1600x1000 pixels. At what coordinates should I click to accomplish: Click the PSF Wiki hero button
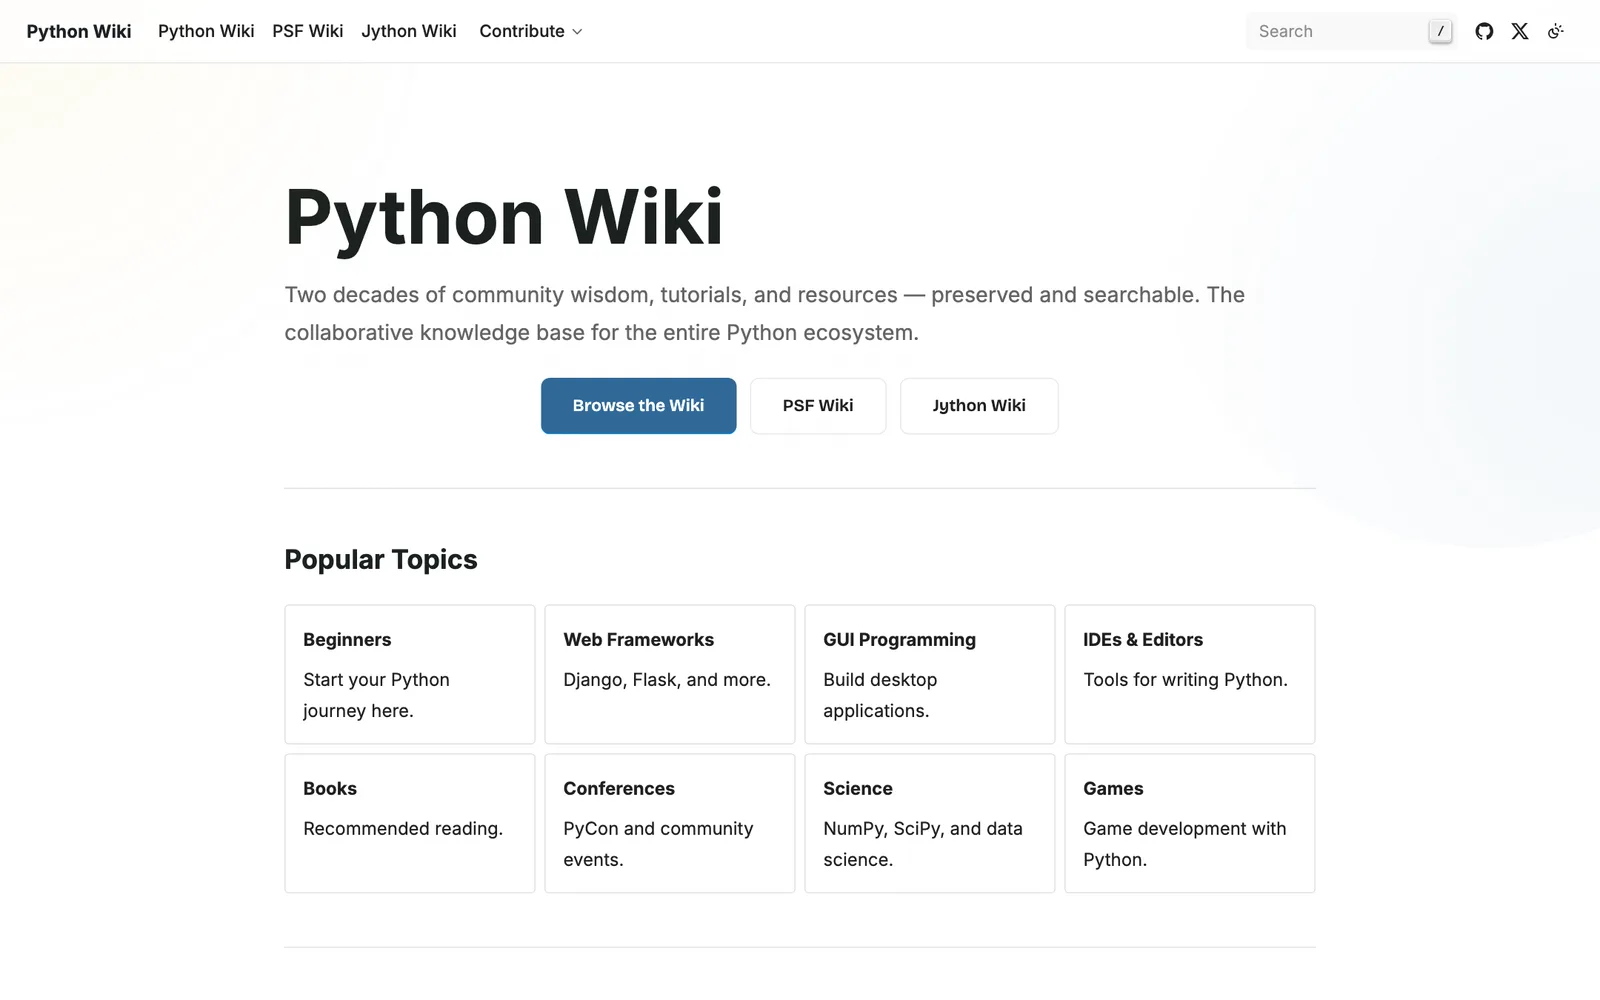(x=818, y=406)
